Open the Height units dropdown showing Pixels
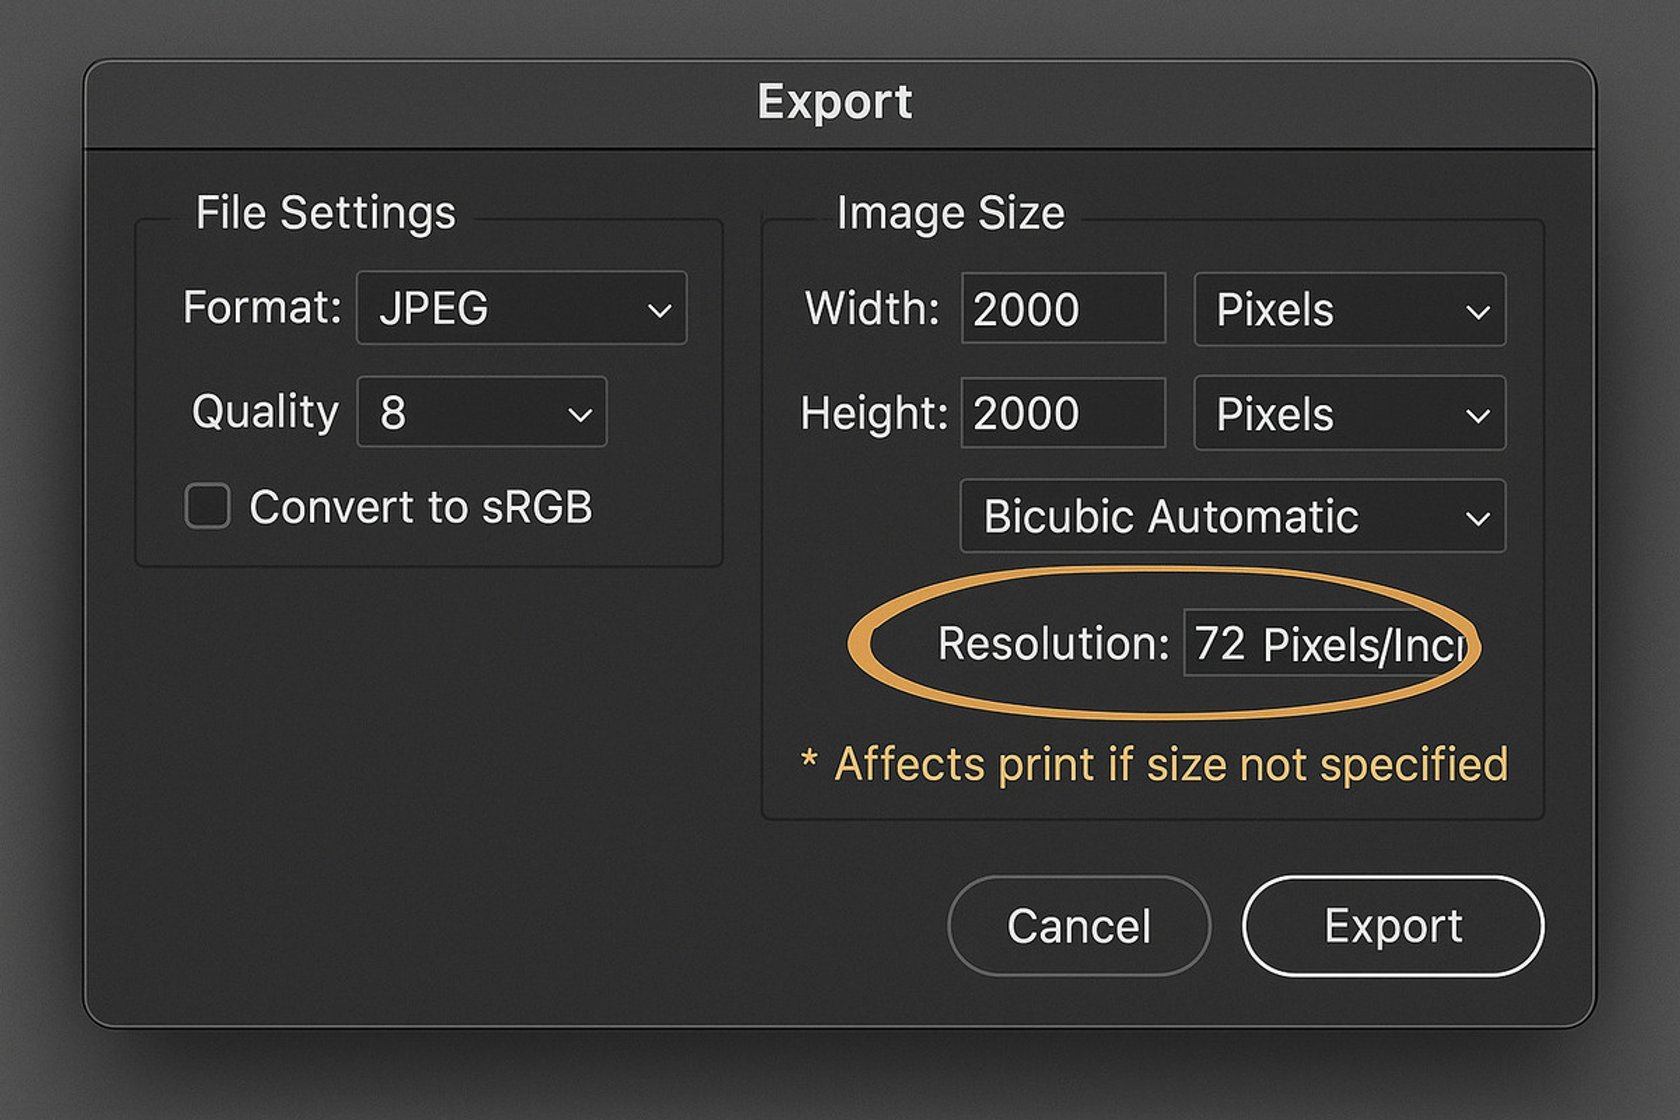The image size is (1680, 1120). pyautogui.click(x=1348, y=414)
